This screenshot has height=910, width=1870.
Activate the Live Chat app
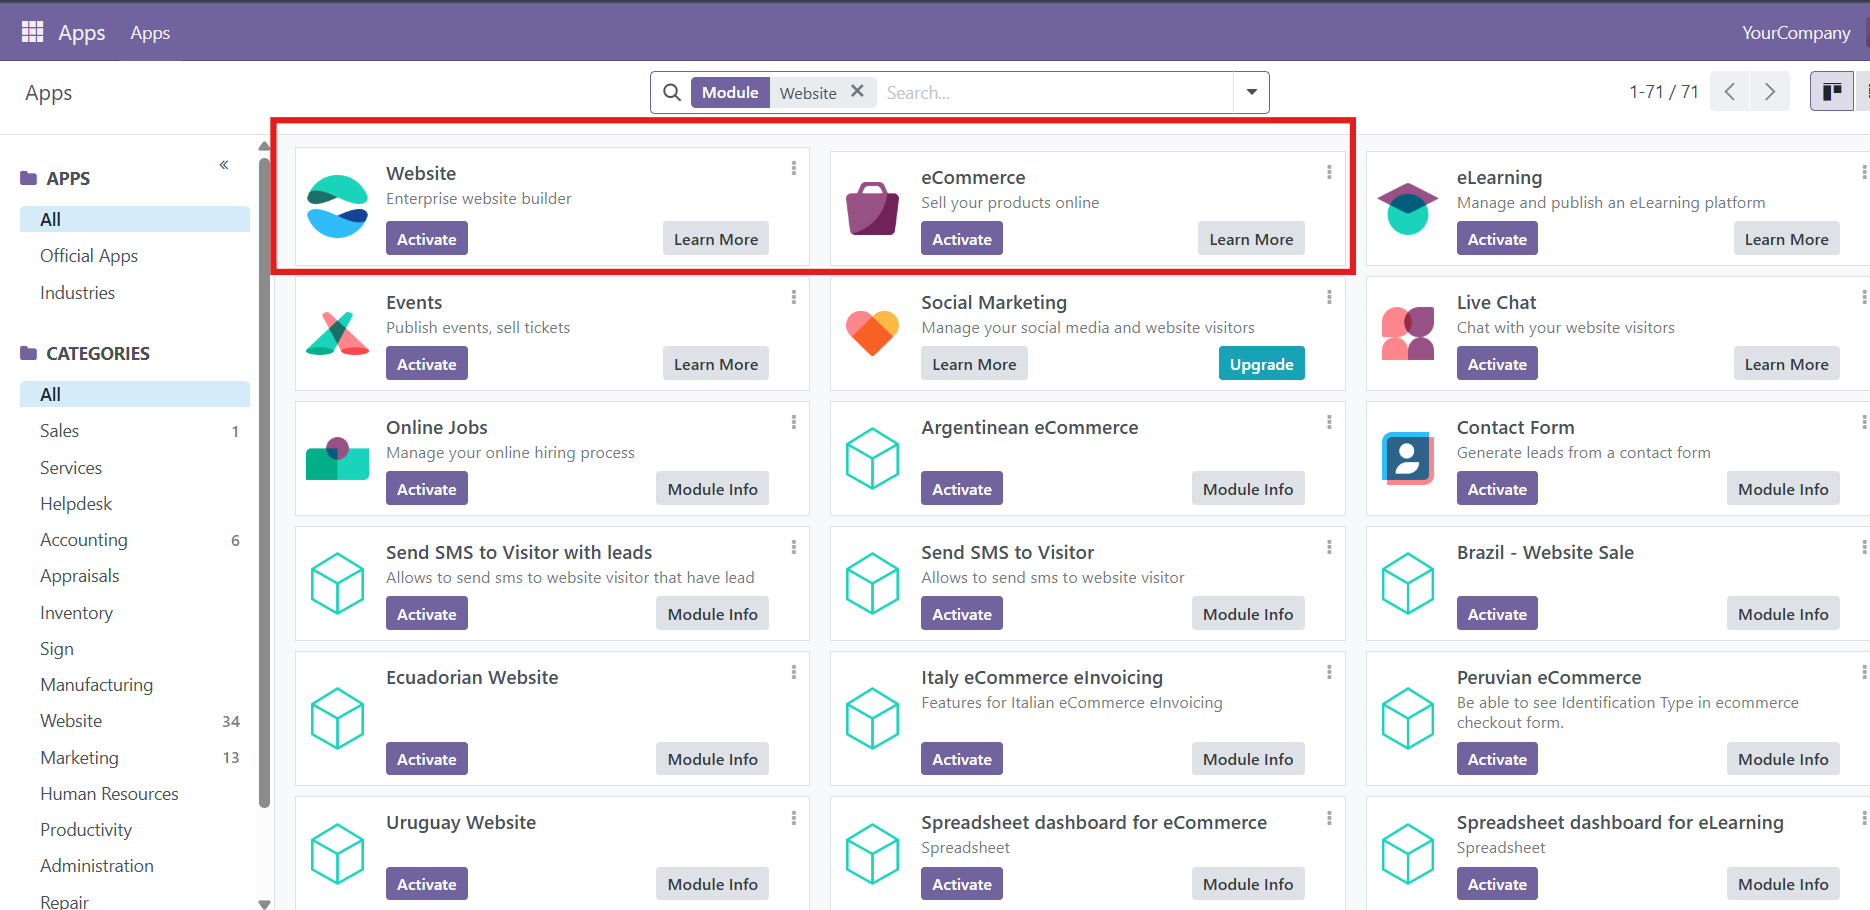click(1497, 364)
